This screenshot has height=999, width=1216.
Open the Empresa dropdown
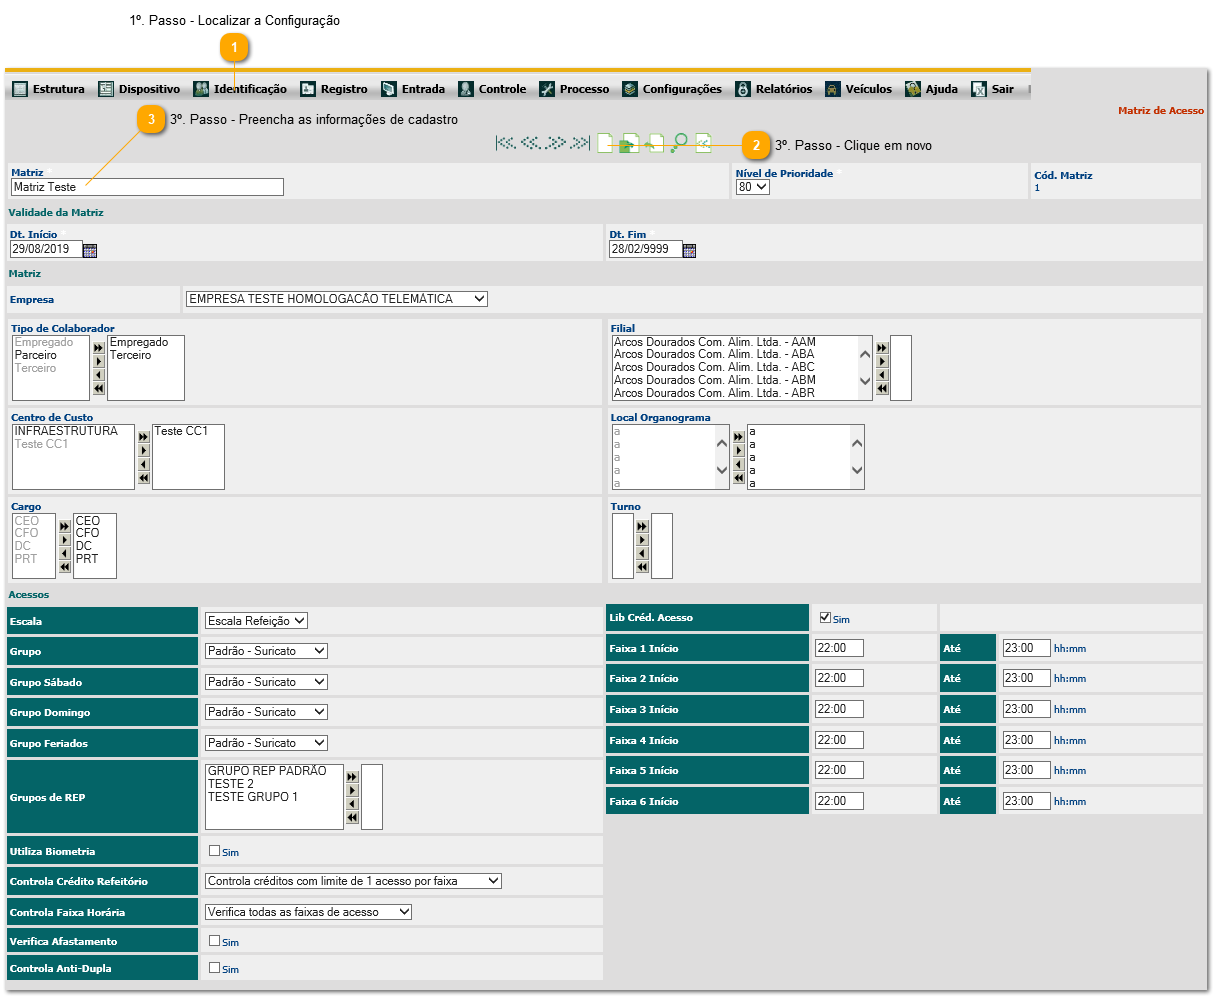coord(336,299)
